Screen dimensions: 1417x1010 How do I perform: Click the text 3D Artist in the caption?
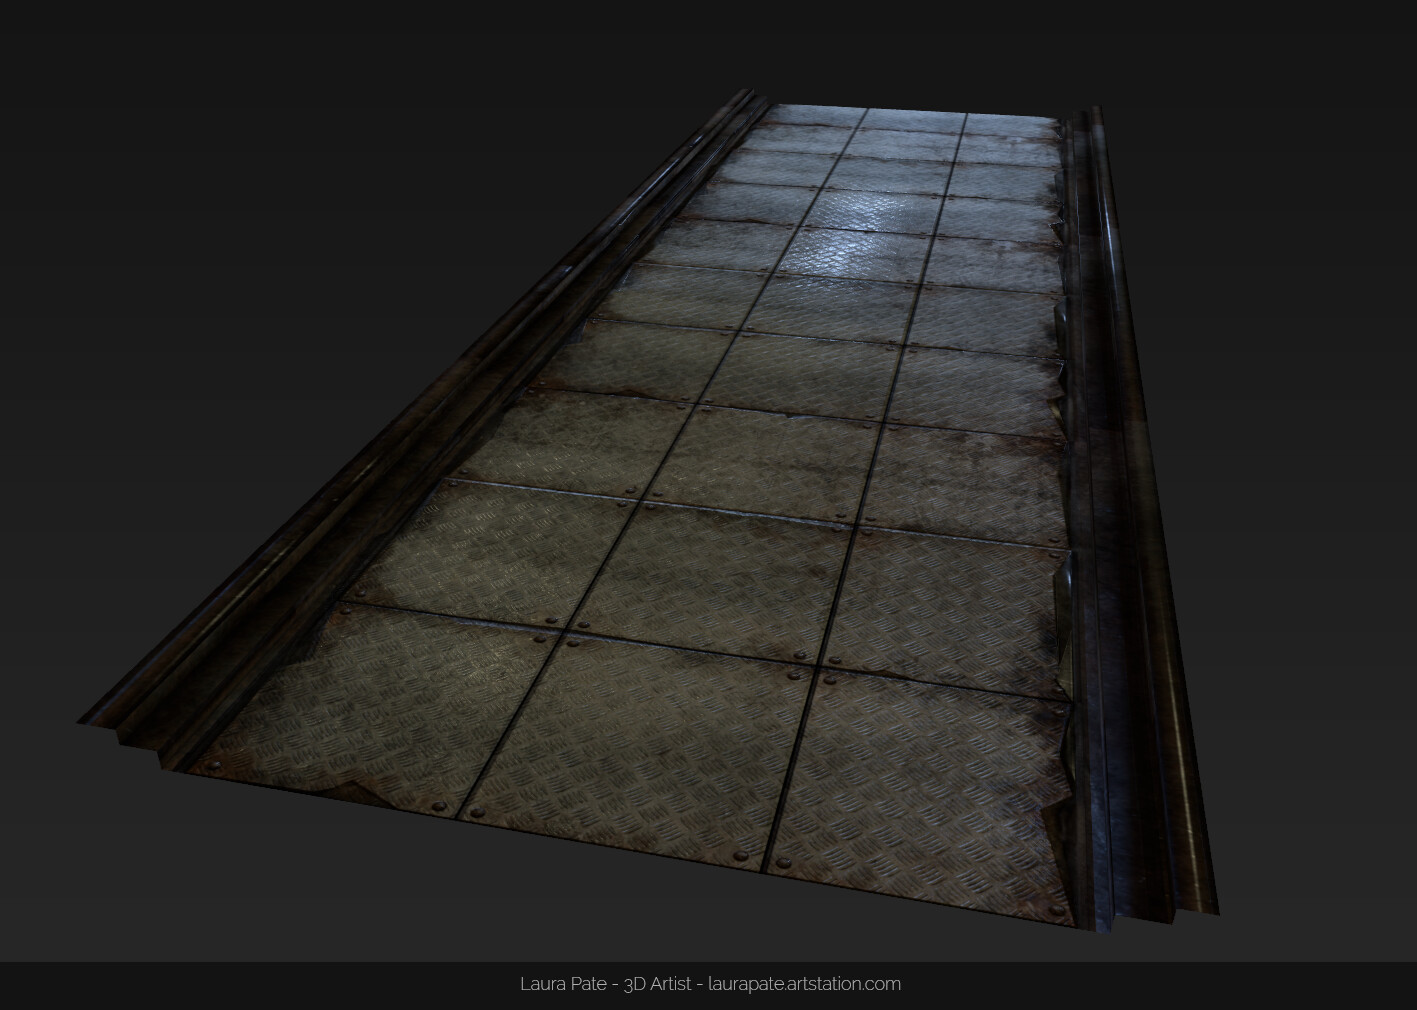660,983
